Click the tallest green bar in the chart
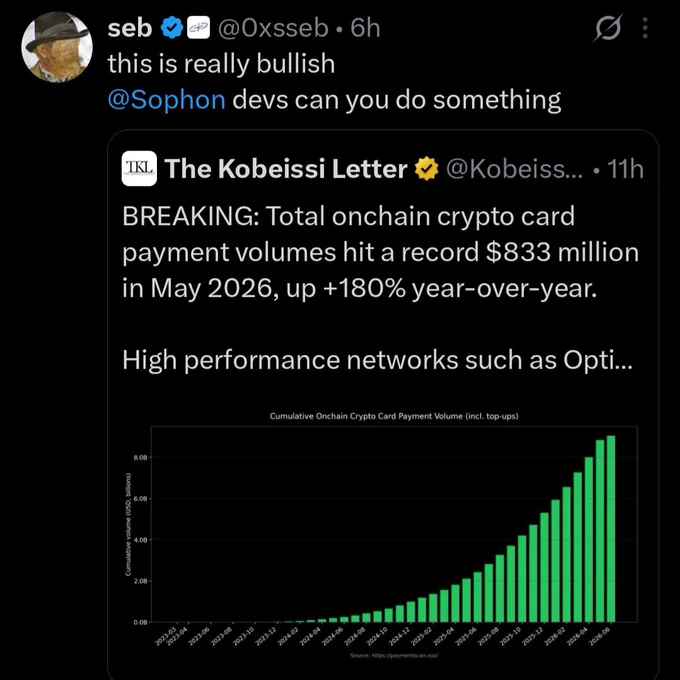The height and width of the screenshot is (680, 680). point(611,529)
